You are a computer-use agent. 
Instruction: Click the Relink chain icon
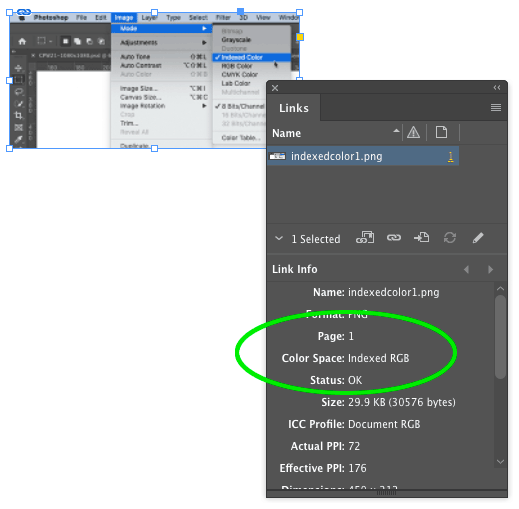(394, 238)
